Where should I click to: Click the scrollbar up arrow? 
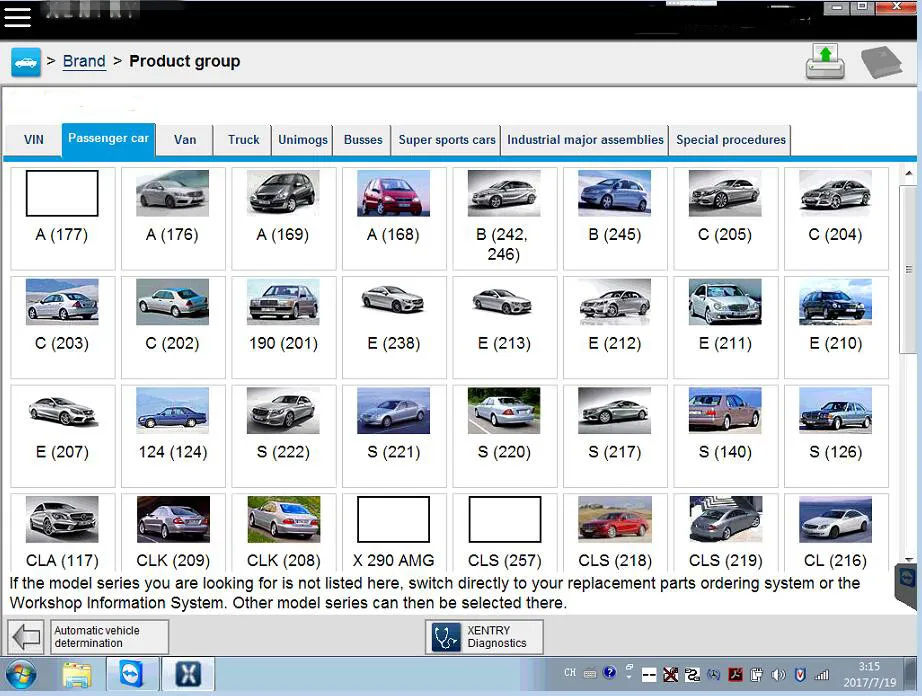pyautogui.click(x=908, y=173)
